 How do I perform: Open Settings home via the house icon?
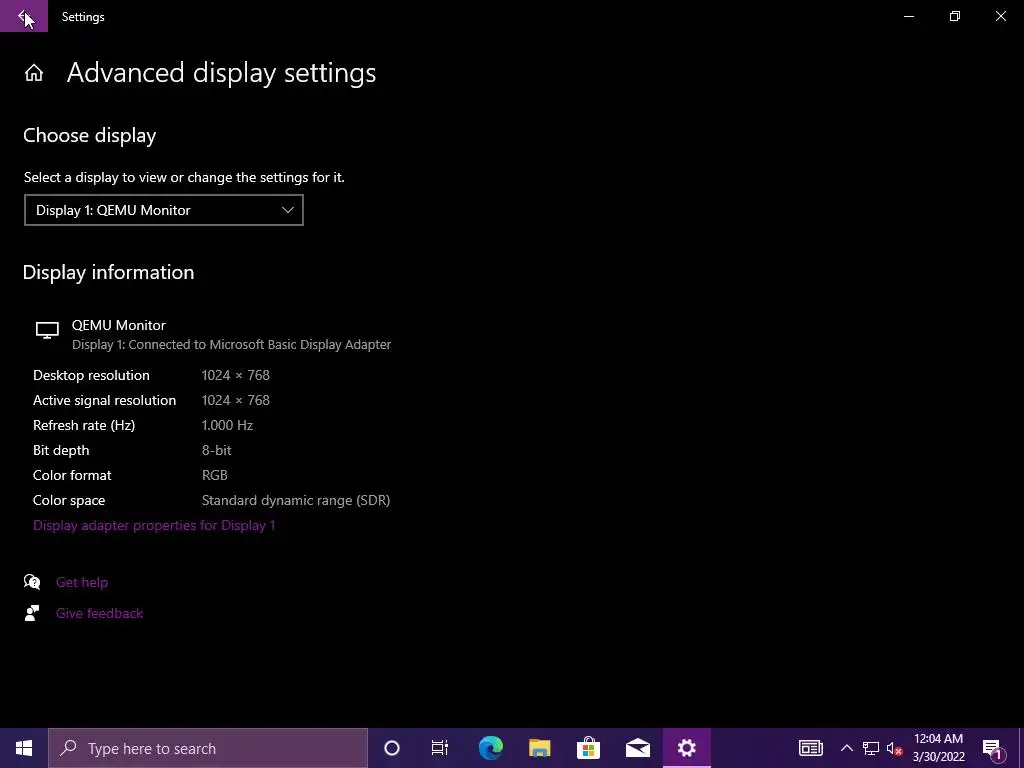tap(34, 73)
